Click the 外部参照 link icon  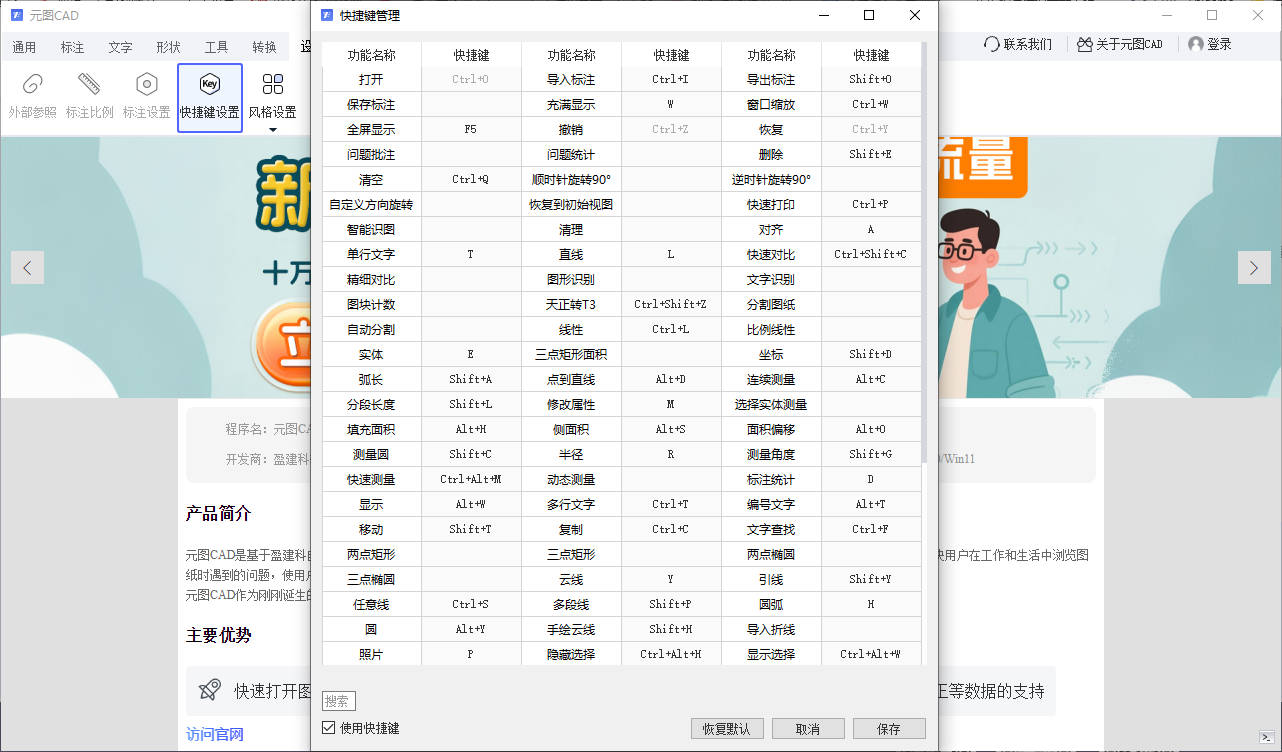click(x=32, y=84)
